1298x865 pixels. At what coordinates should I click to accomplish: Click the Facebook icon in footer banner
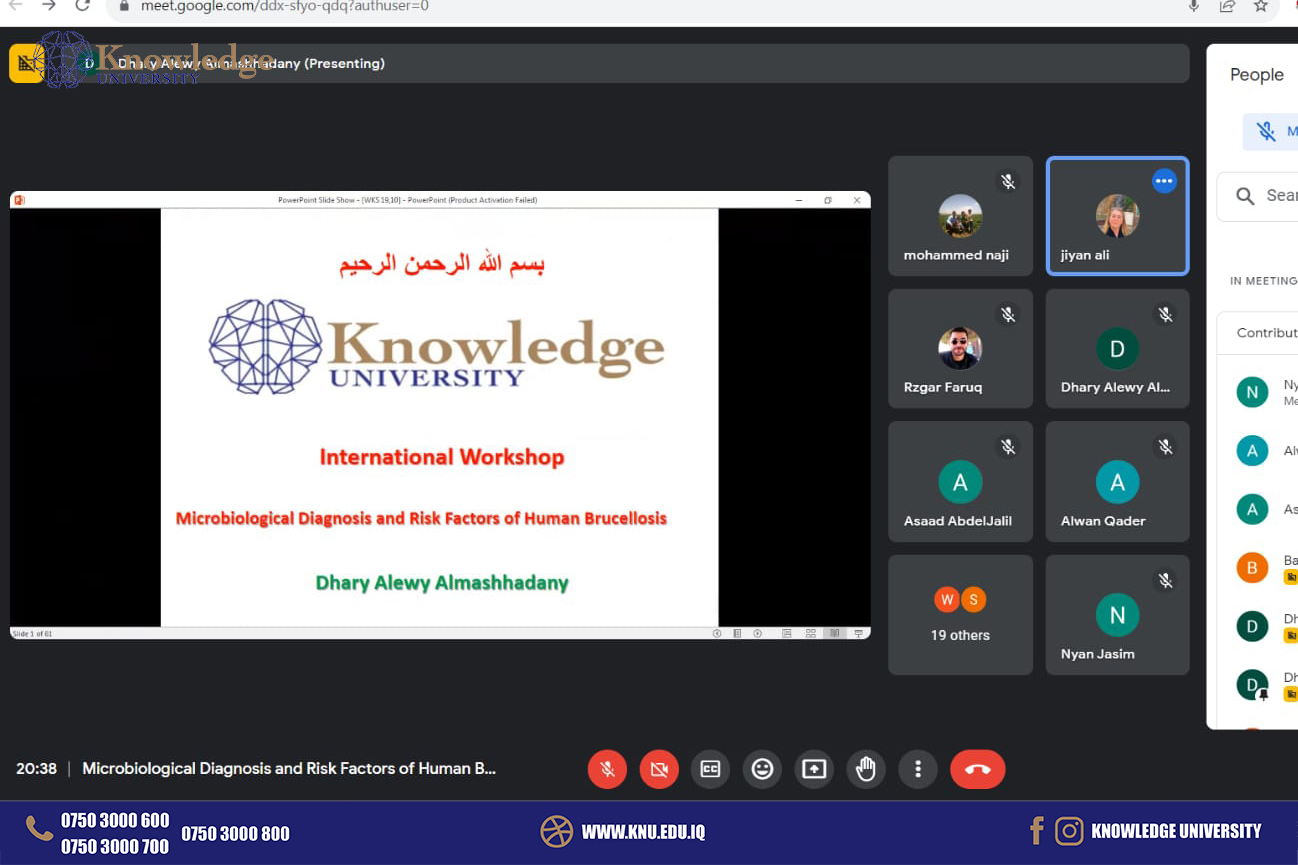[1037, 830]
